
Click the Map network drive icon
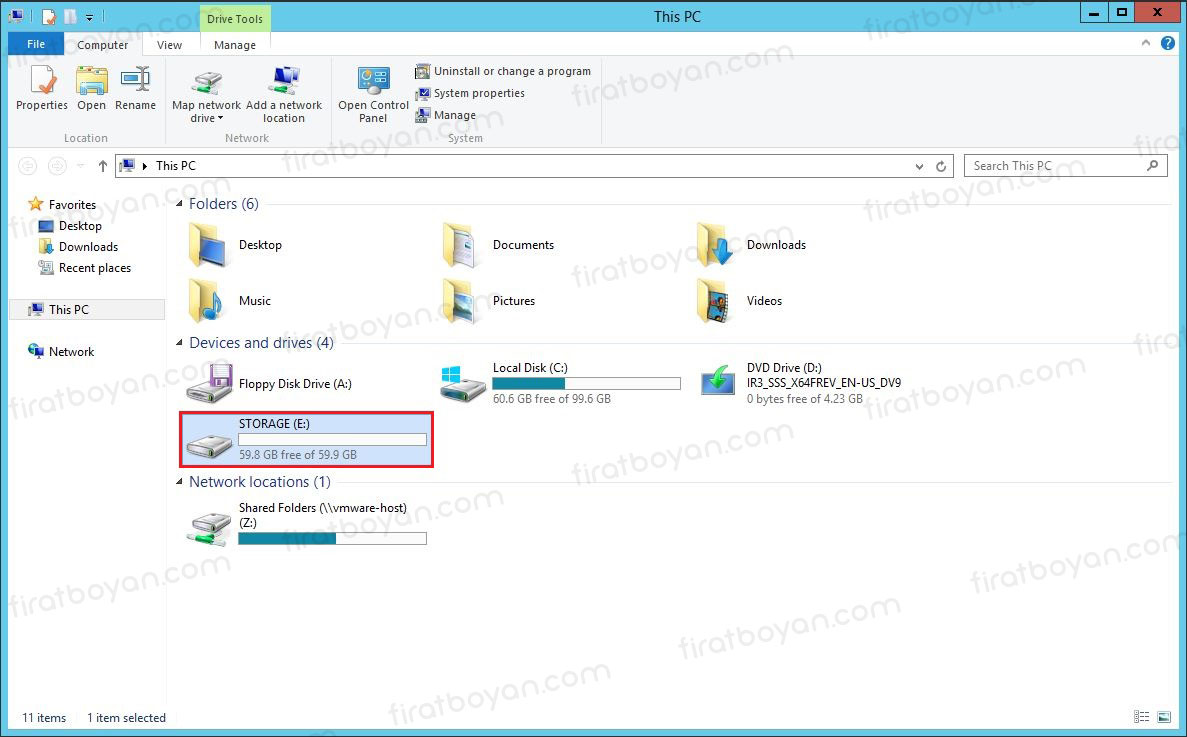(206, 82)
